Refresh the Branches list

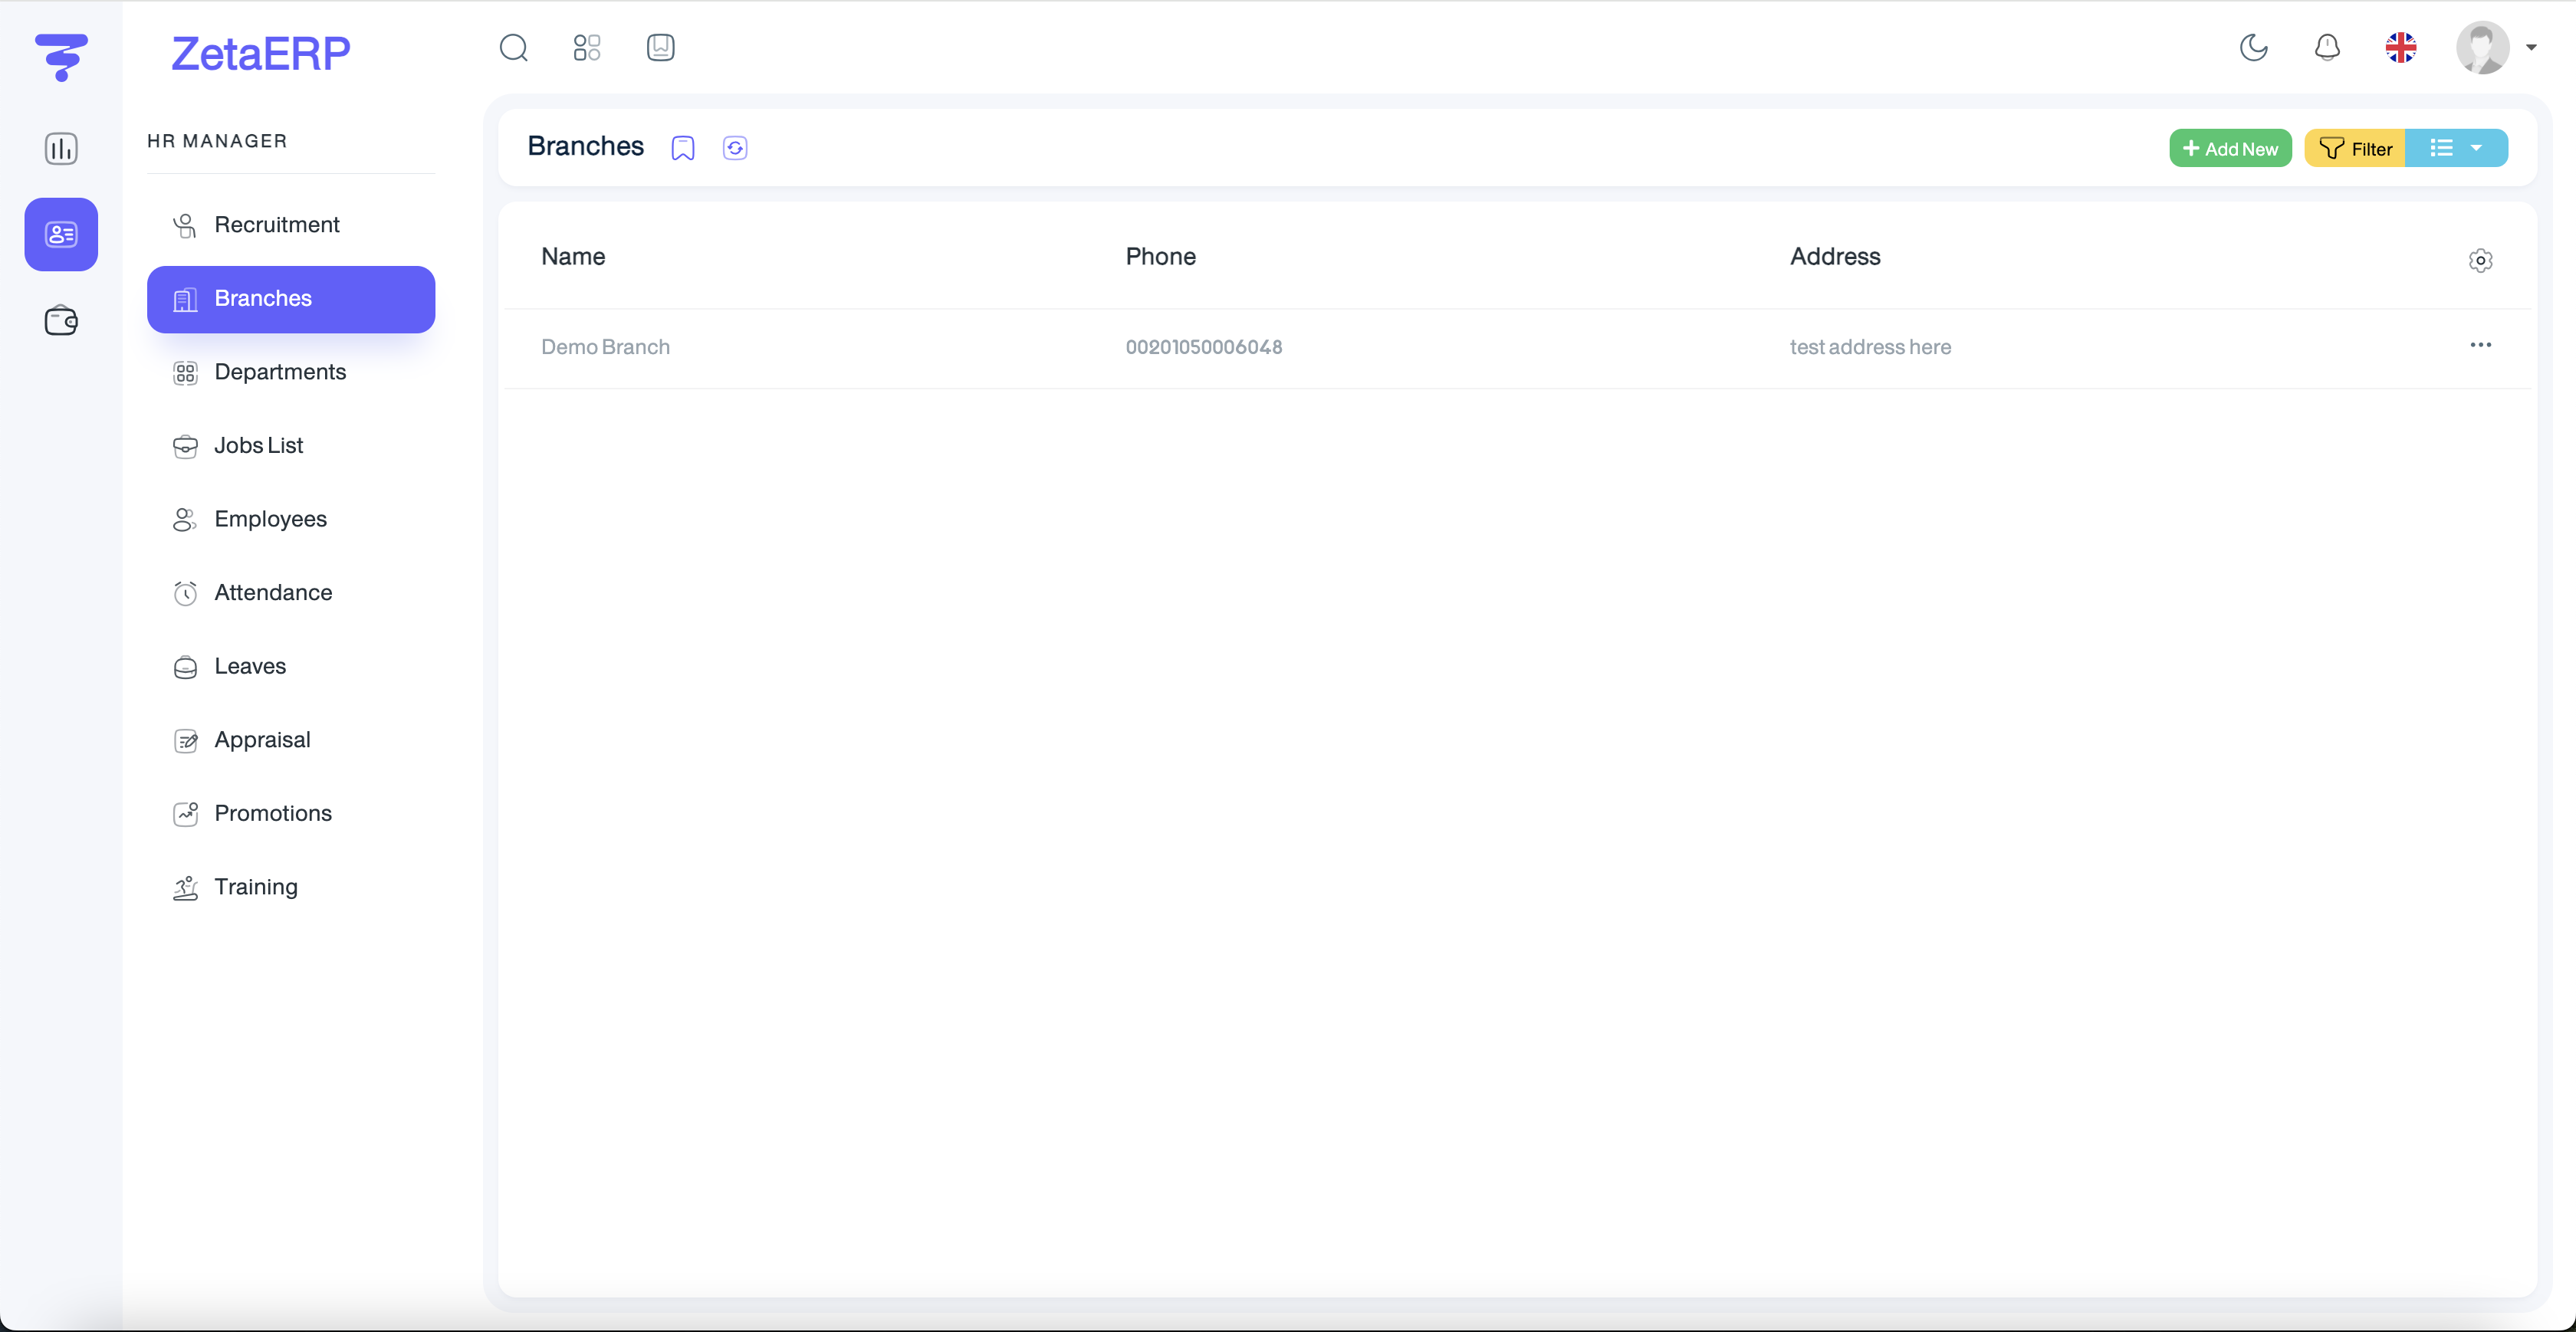pos(735,148)
